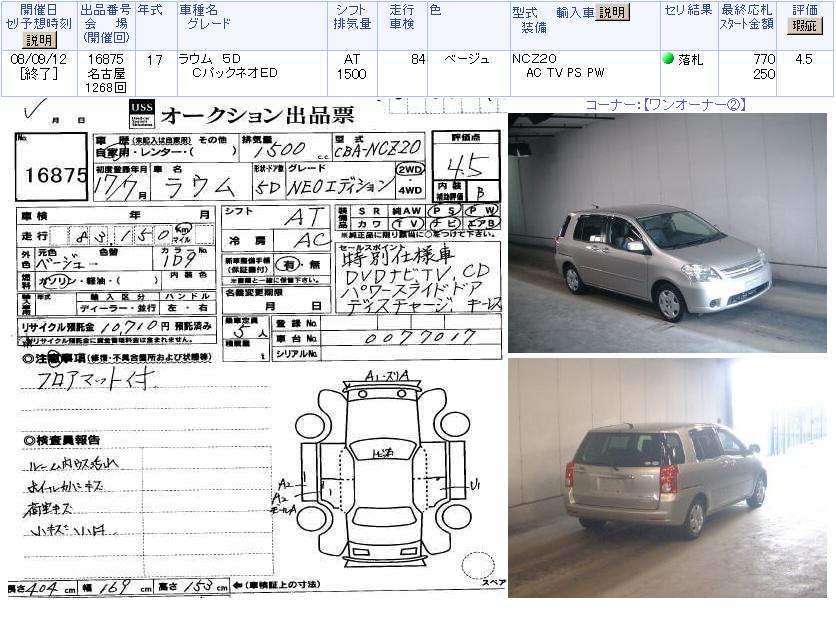Click the セリ結果 column header
The height and width of the screenshot is (618, 836).
tap(688, 10)
